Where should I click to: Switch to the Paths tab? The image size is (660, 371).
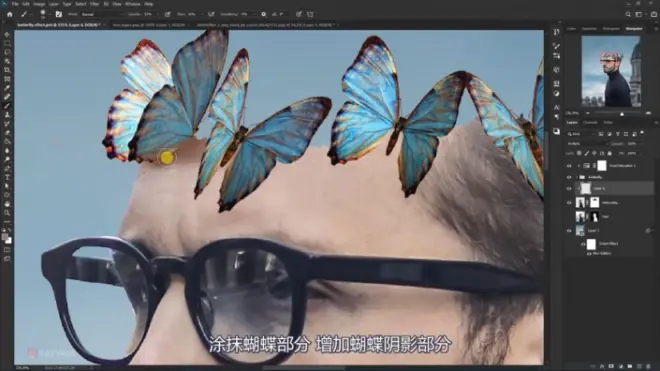pos(608,123)
